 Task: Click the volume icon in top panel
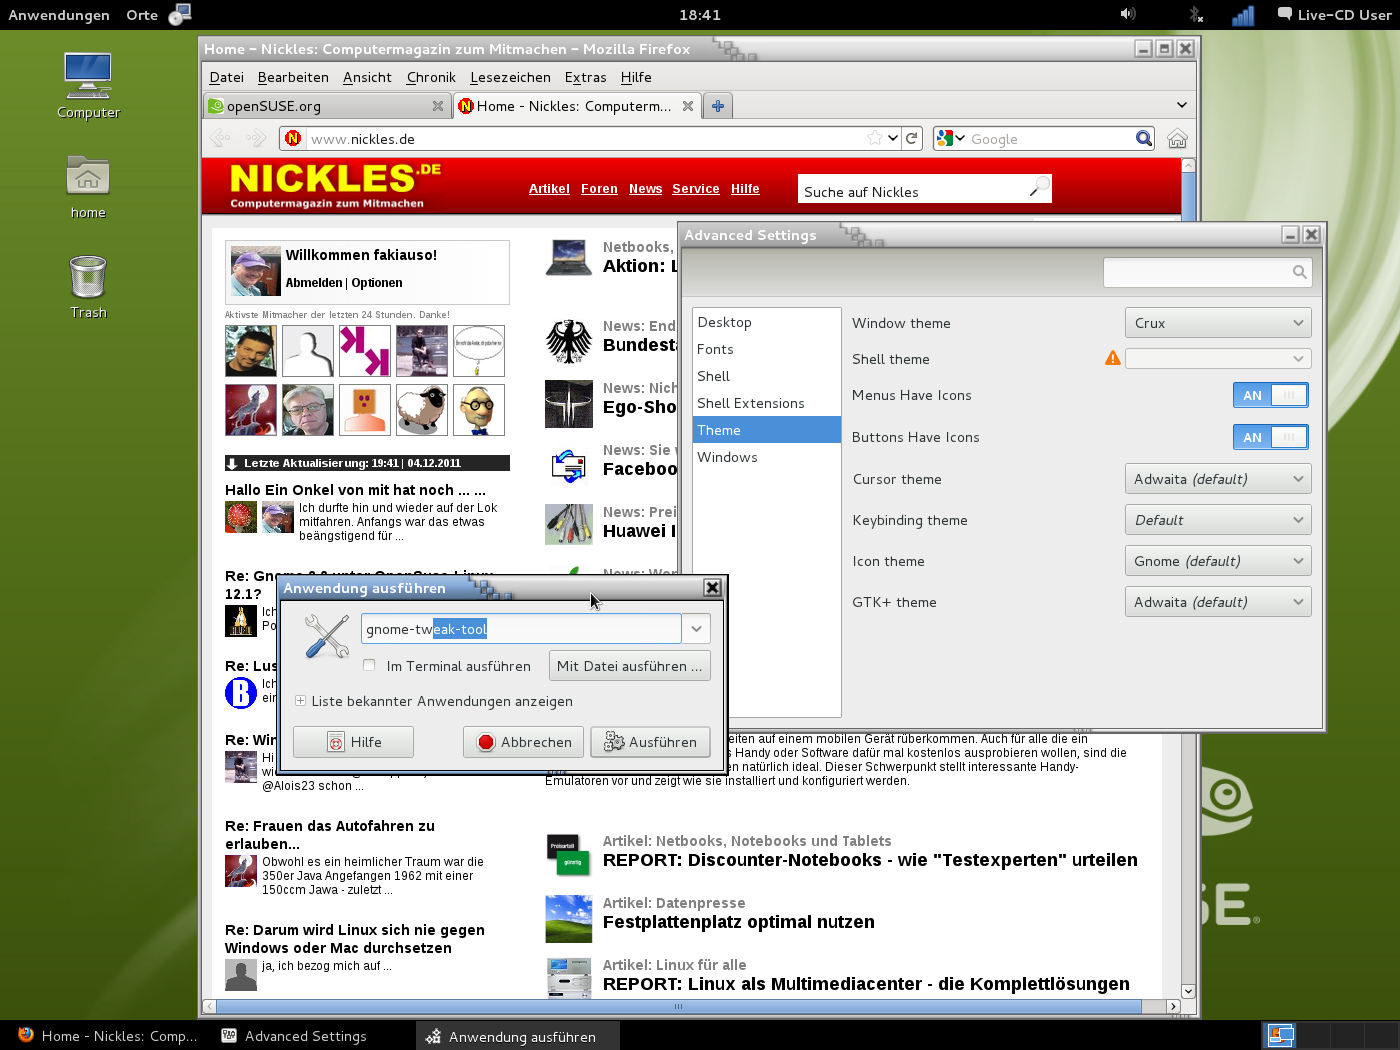tap(1128, 14)
